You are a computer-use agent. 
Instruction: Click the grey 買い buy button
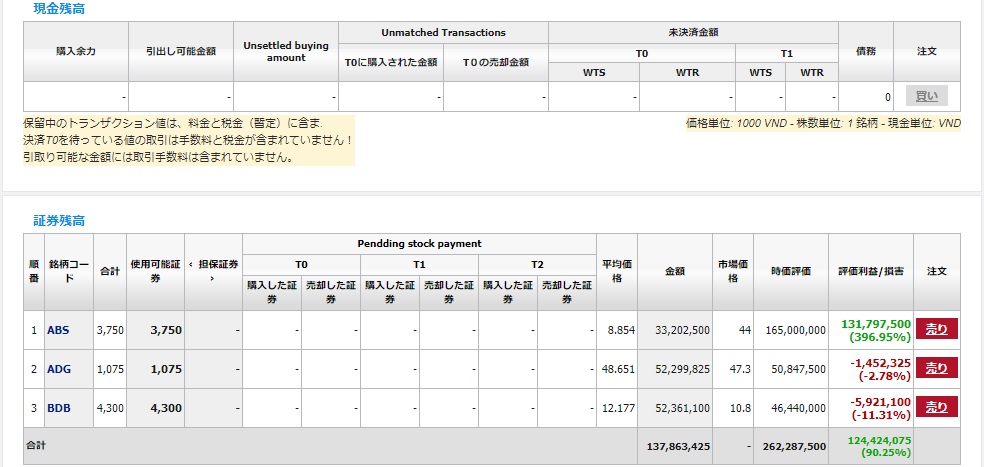point(926,96)
